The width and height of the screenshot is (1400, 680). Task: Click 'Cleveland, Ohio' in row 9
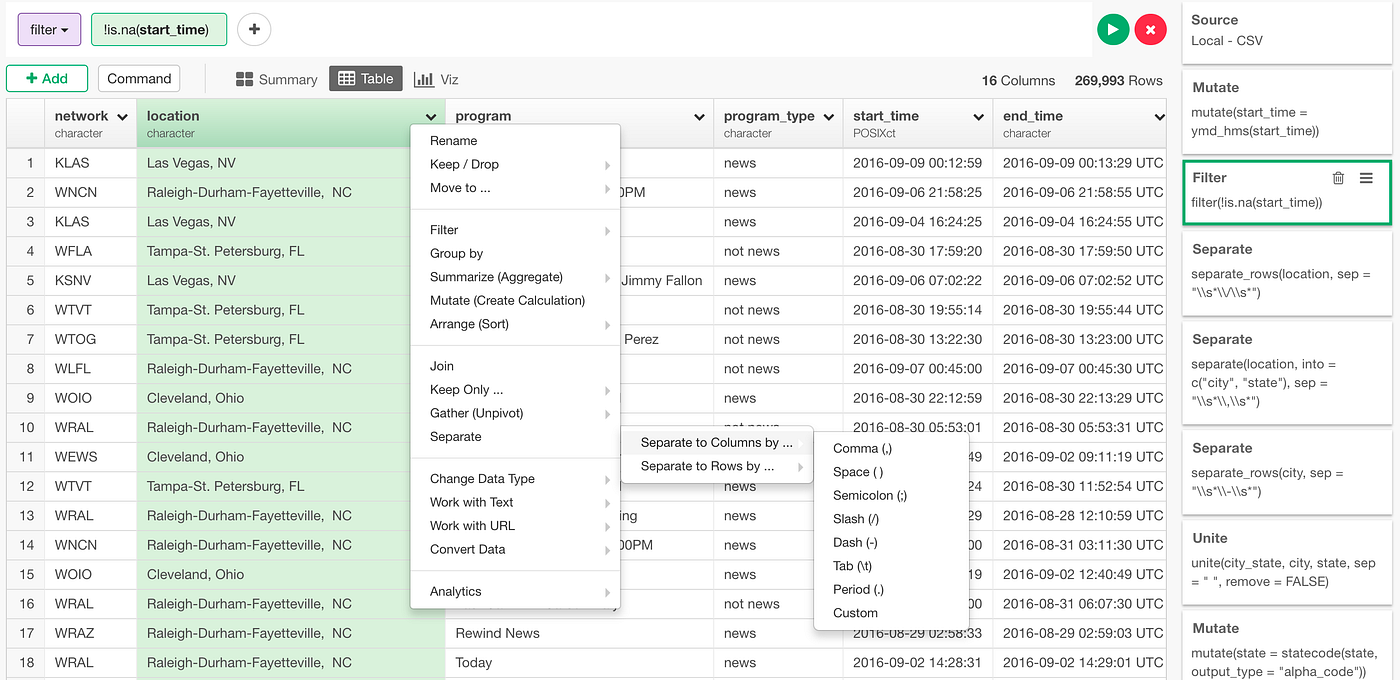tap(290, 398)
